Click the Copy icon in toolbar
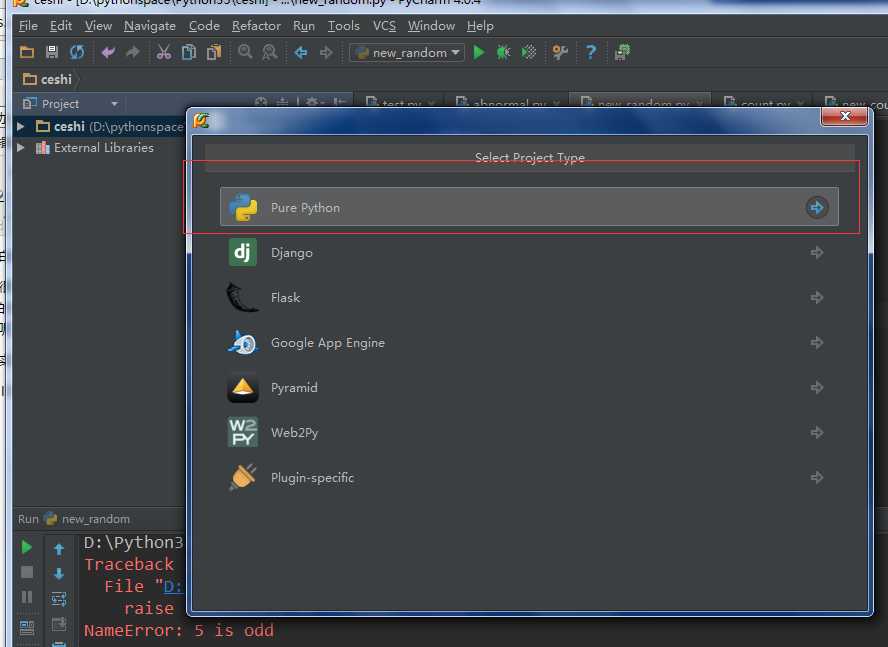Viewport: 888px width, 647px height. point(189,53)
